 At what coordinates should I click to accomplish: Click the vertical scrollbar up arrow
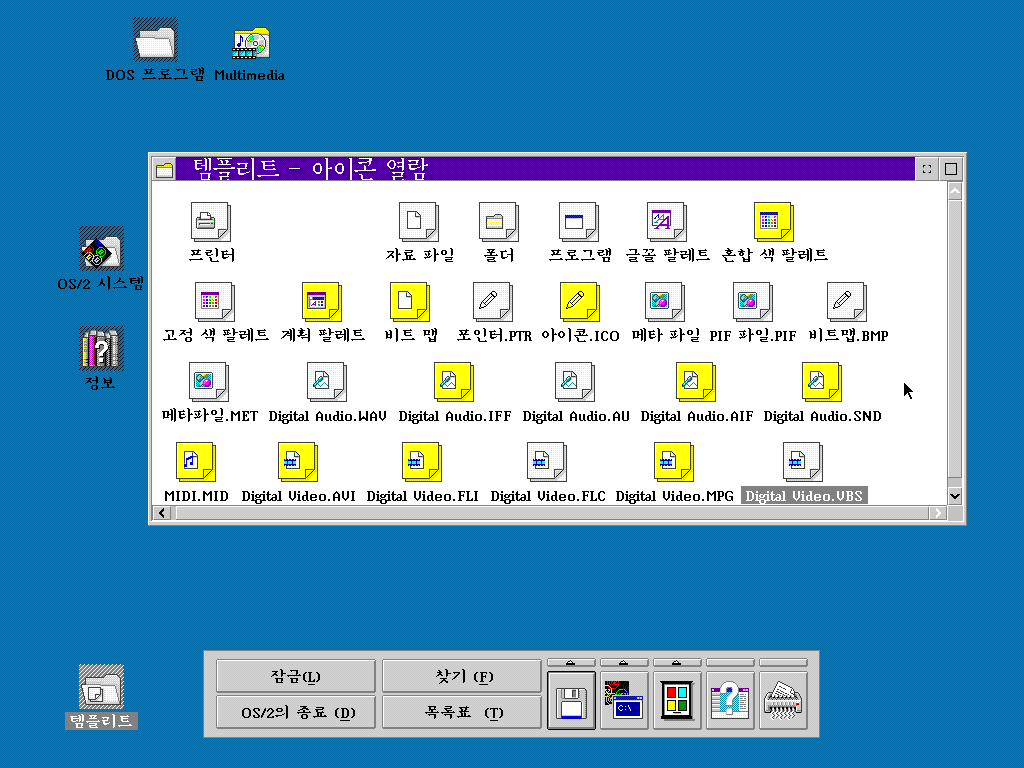[x=955, y=191]
